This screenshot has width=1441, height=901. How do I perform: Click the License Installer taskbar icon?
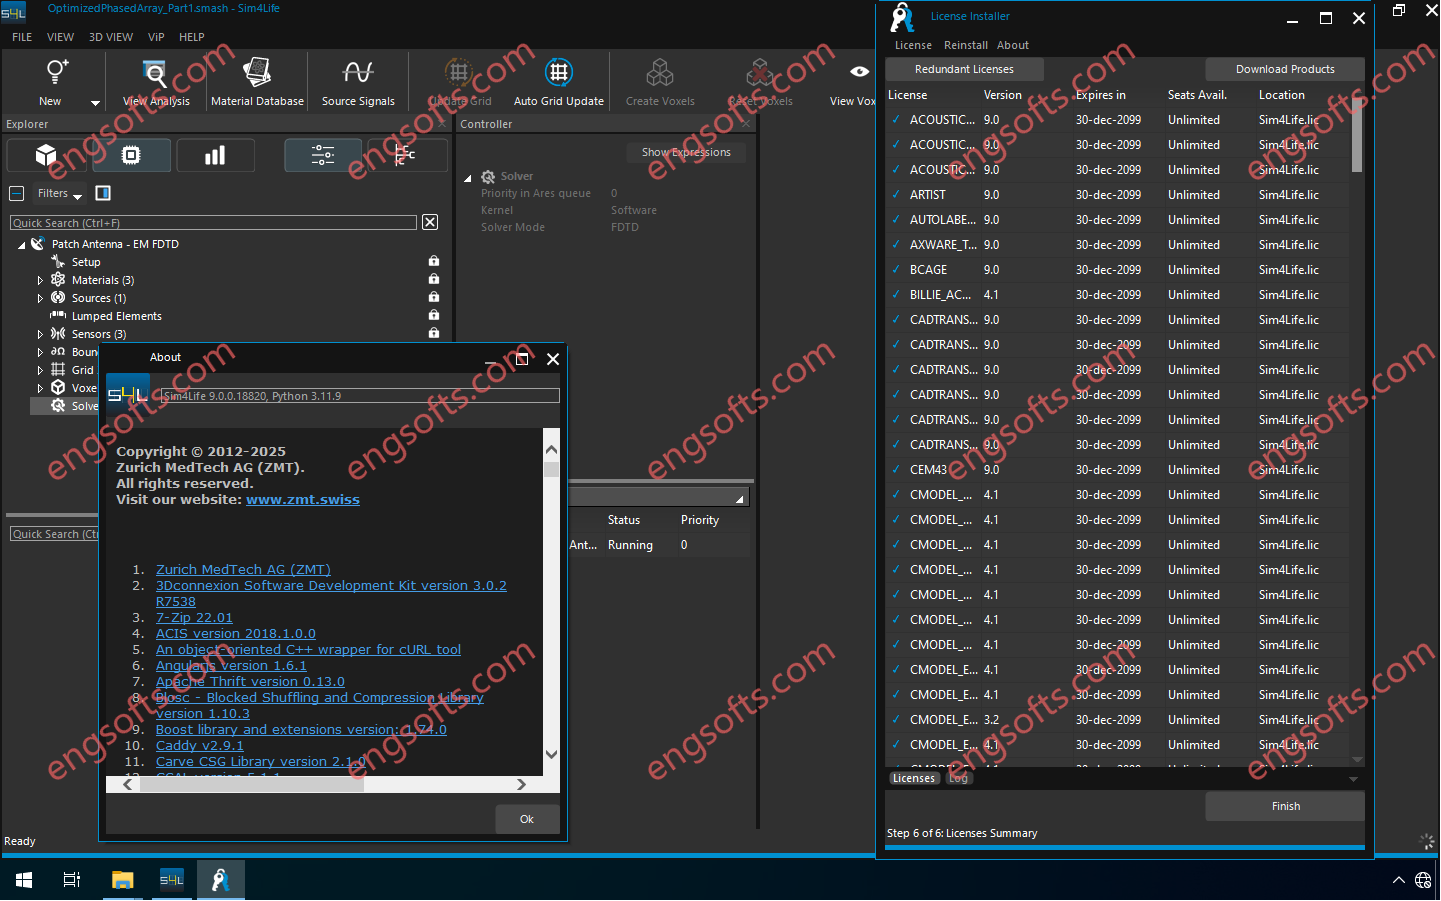pos(220,880)
